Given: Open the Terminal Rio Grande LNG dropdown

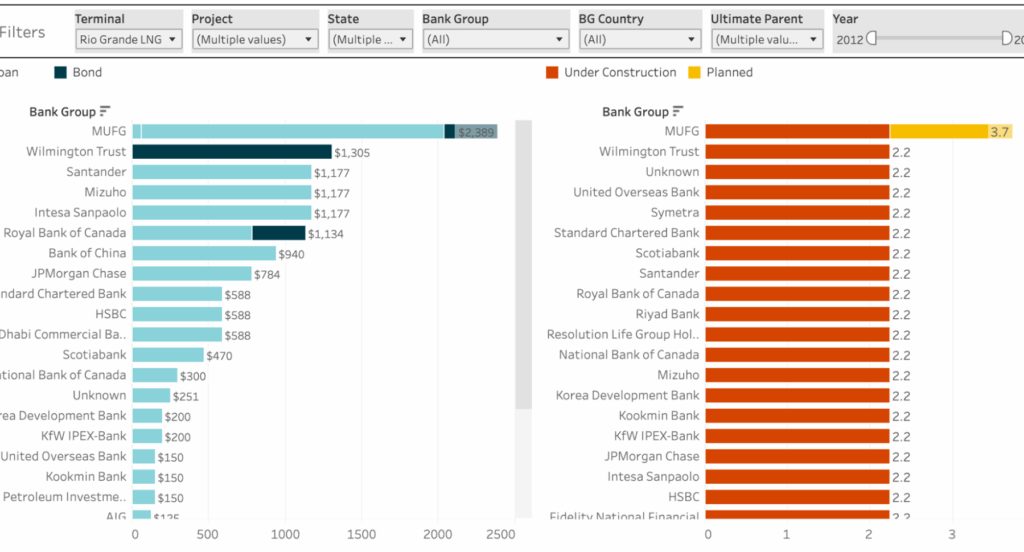Looking at the screenshot, I should pyautogui.click(x=128, y=40).
